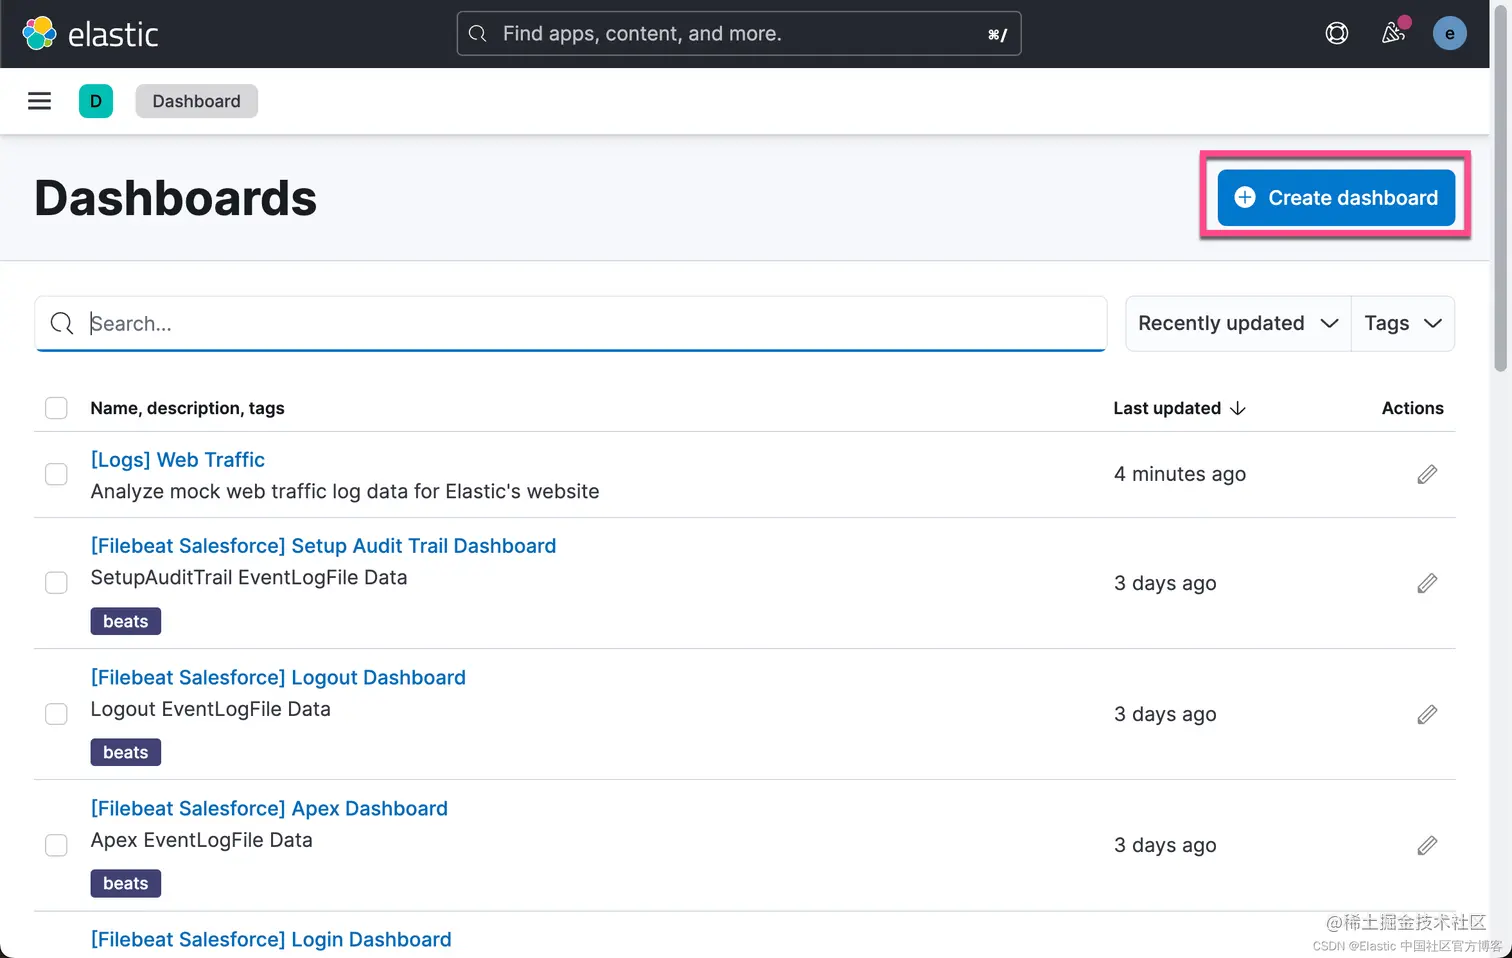1512x958 pixels.
Task: Open the help menu lifebuoy icon
Action: click(x=1336, y=34)
